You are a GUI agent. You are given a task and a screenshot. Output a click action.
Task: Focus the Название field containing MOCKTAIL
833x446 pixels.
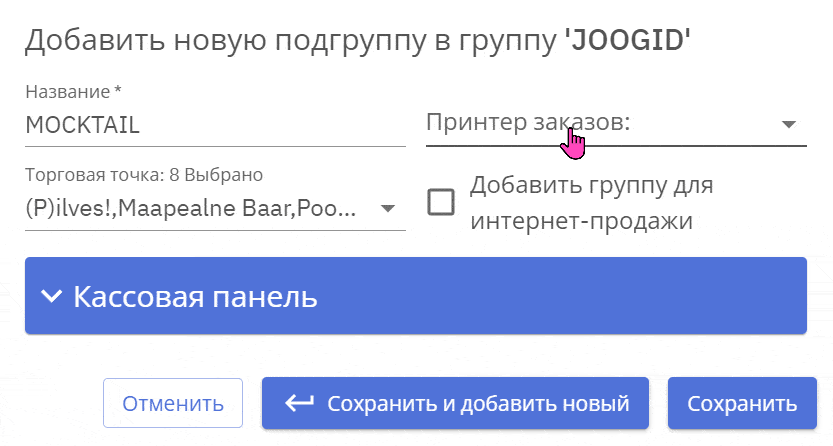[214, 125]
